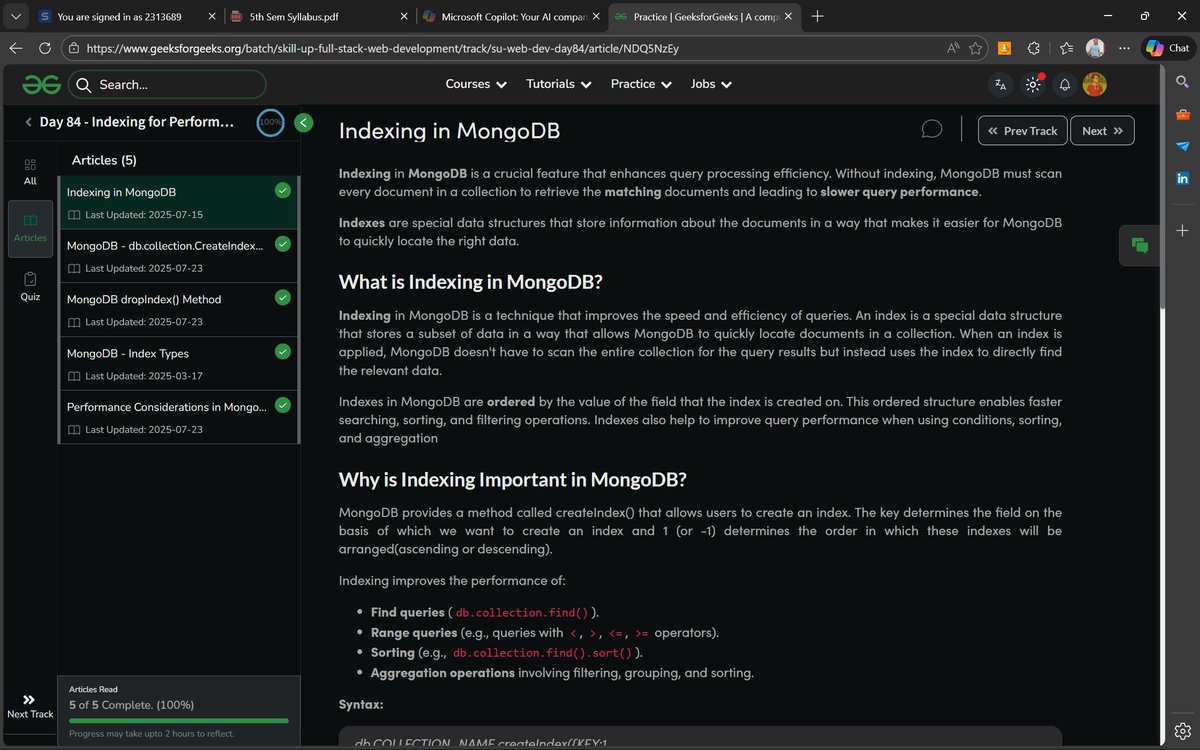Expand the Practice dropdown
Image resolution: width=1200 pixels, height=750 pixels.
640,84
